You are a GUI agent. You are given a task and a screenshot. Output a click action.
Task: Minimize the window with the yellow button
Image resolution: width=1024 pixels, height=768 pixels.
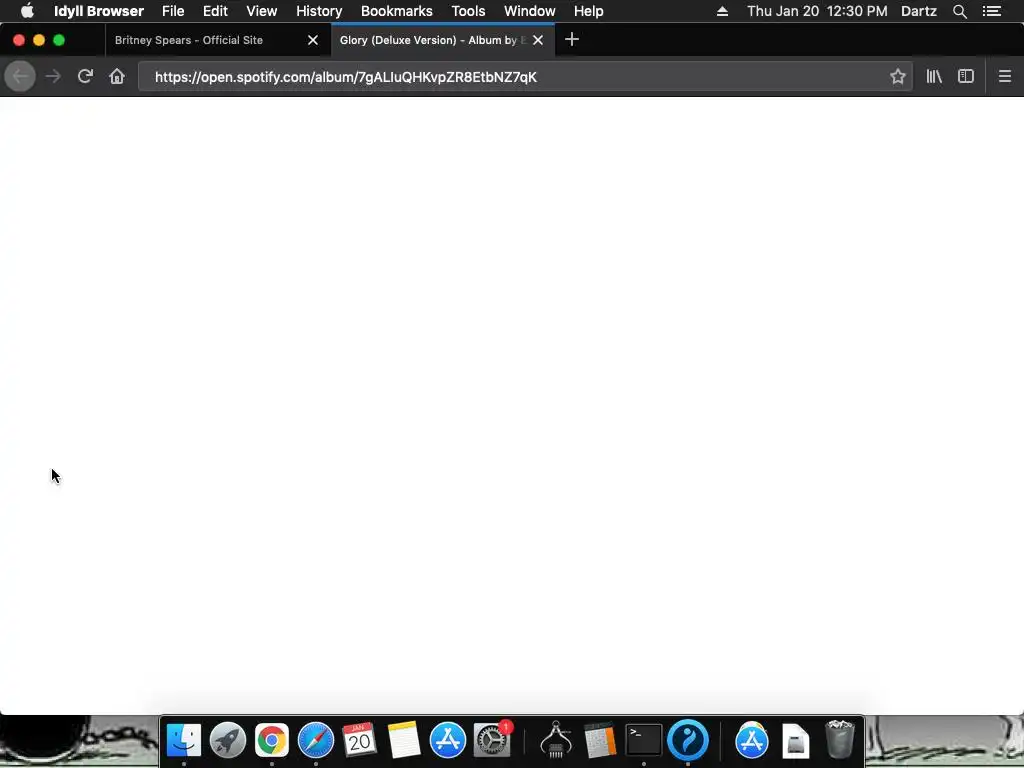coord(39,40)
